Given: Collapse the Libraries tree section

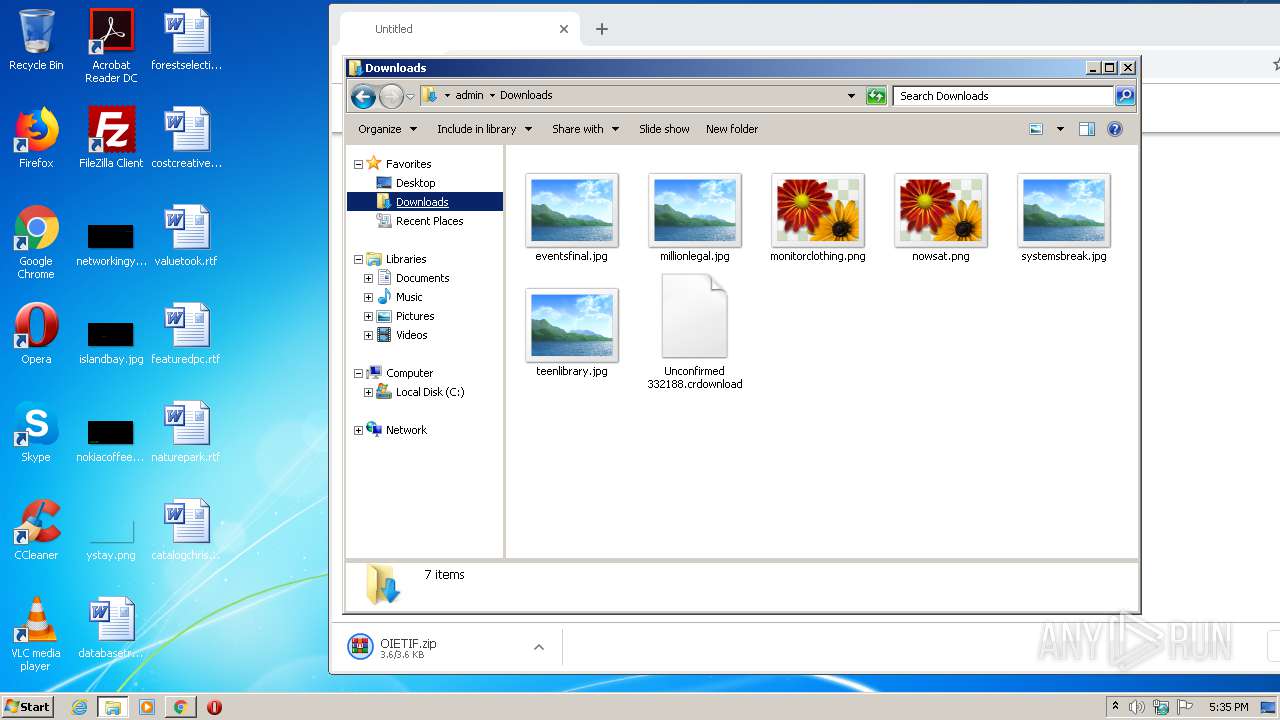Looking at the screenshot, I should pyautogui.click(x=358, y=259).
